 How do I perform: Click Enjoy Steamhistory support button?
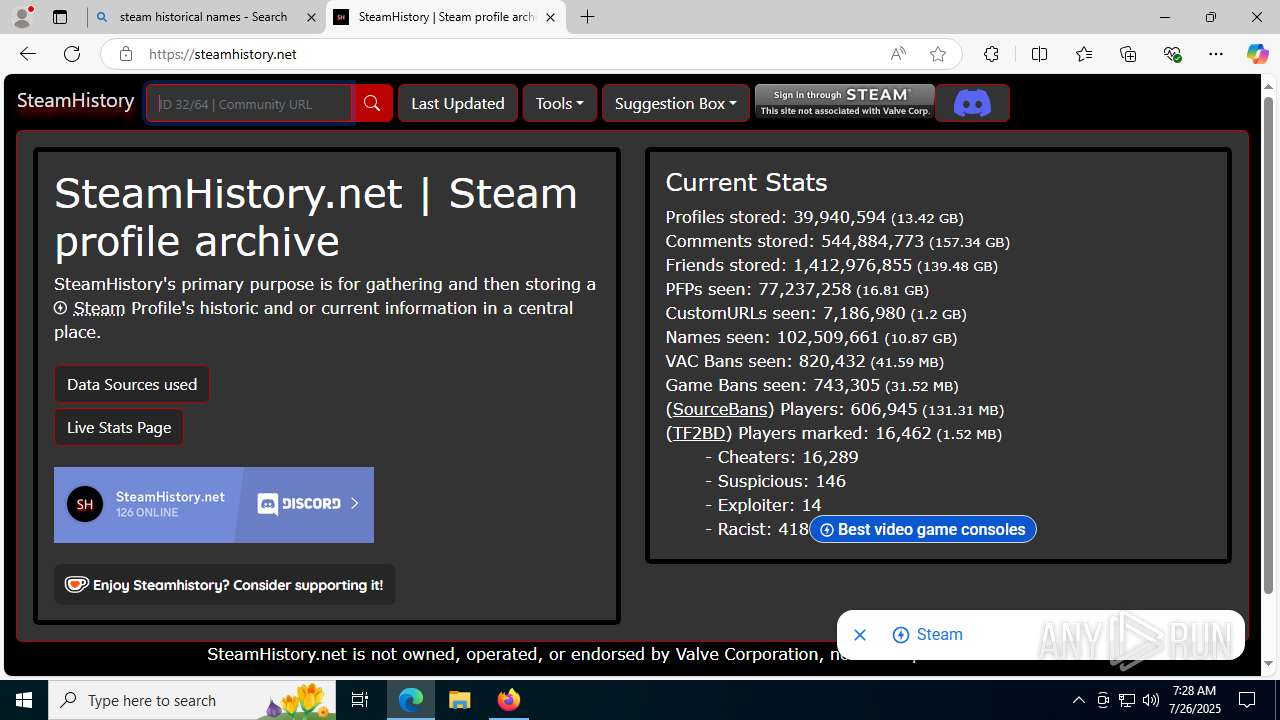click(225, 585)
